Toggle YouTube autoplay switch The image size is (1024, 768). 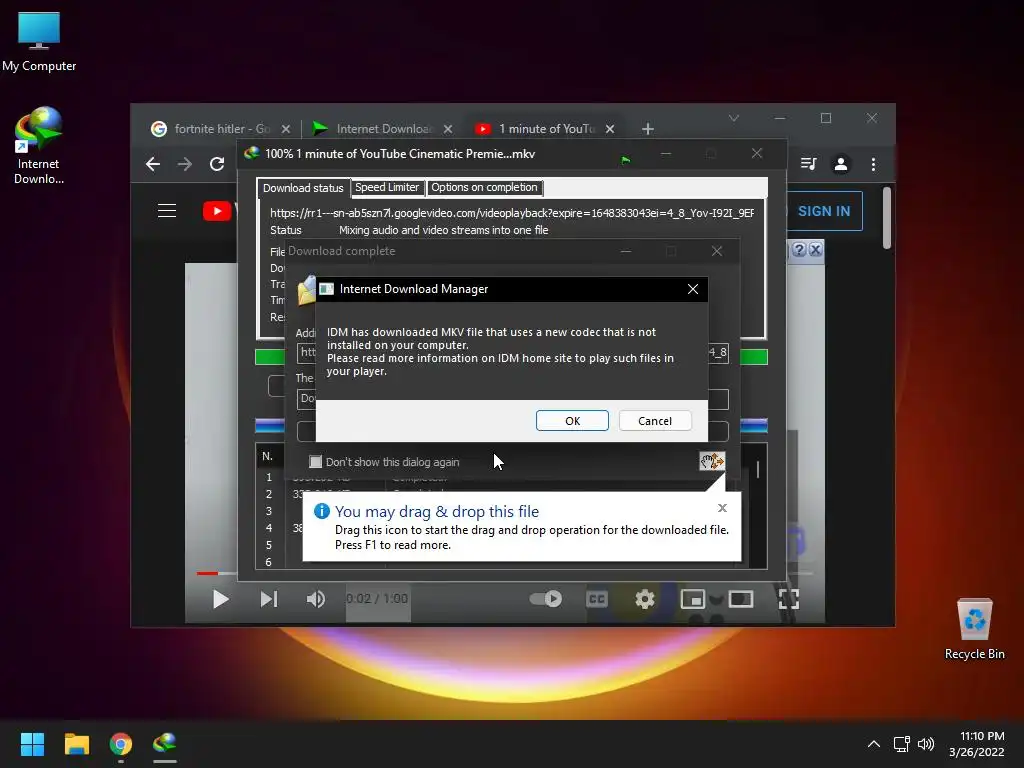pyautogui.click(x=546, y=599)
